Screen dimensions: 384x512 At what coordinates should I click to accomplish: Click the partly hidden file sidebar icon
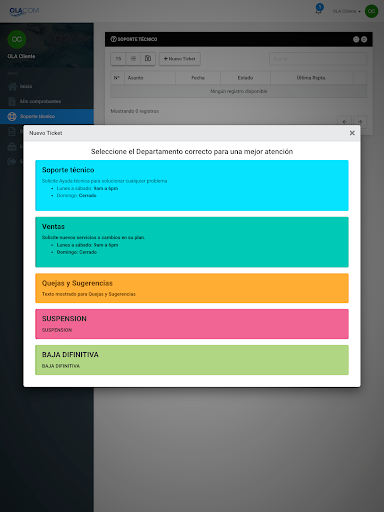12,131
